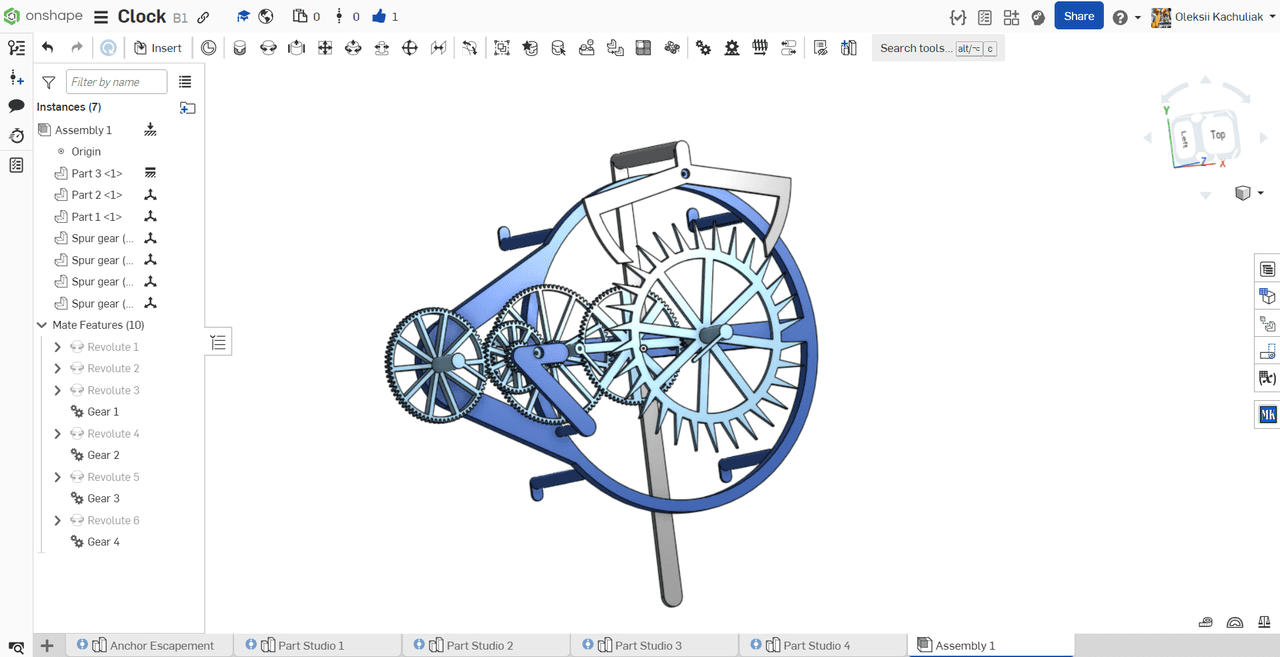Switch to the Anchor Escapement tab
The height and width of the screenshot is (657, 1280).
tap(152, 646)
